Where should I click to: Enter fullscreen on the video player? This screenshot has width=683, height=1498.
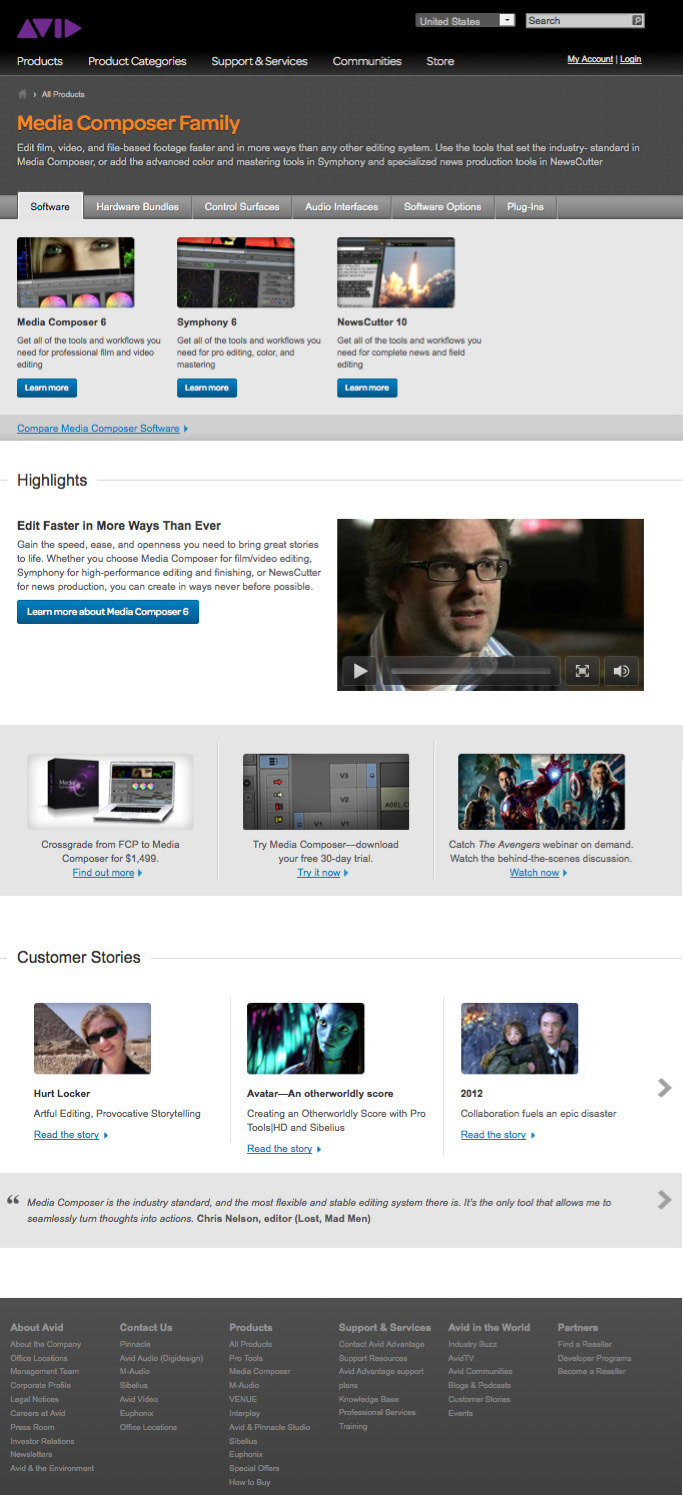(x=581, y=671)
